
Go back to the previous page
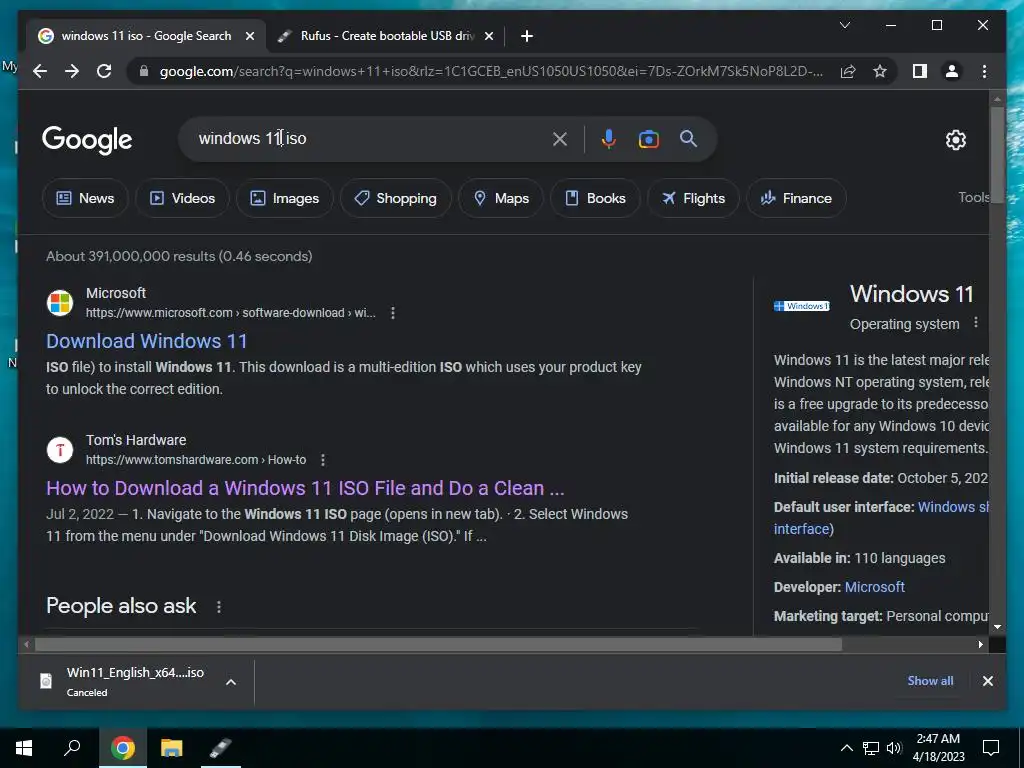click(40, 71)
